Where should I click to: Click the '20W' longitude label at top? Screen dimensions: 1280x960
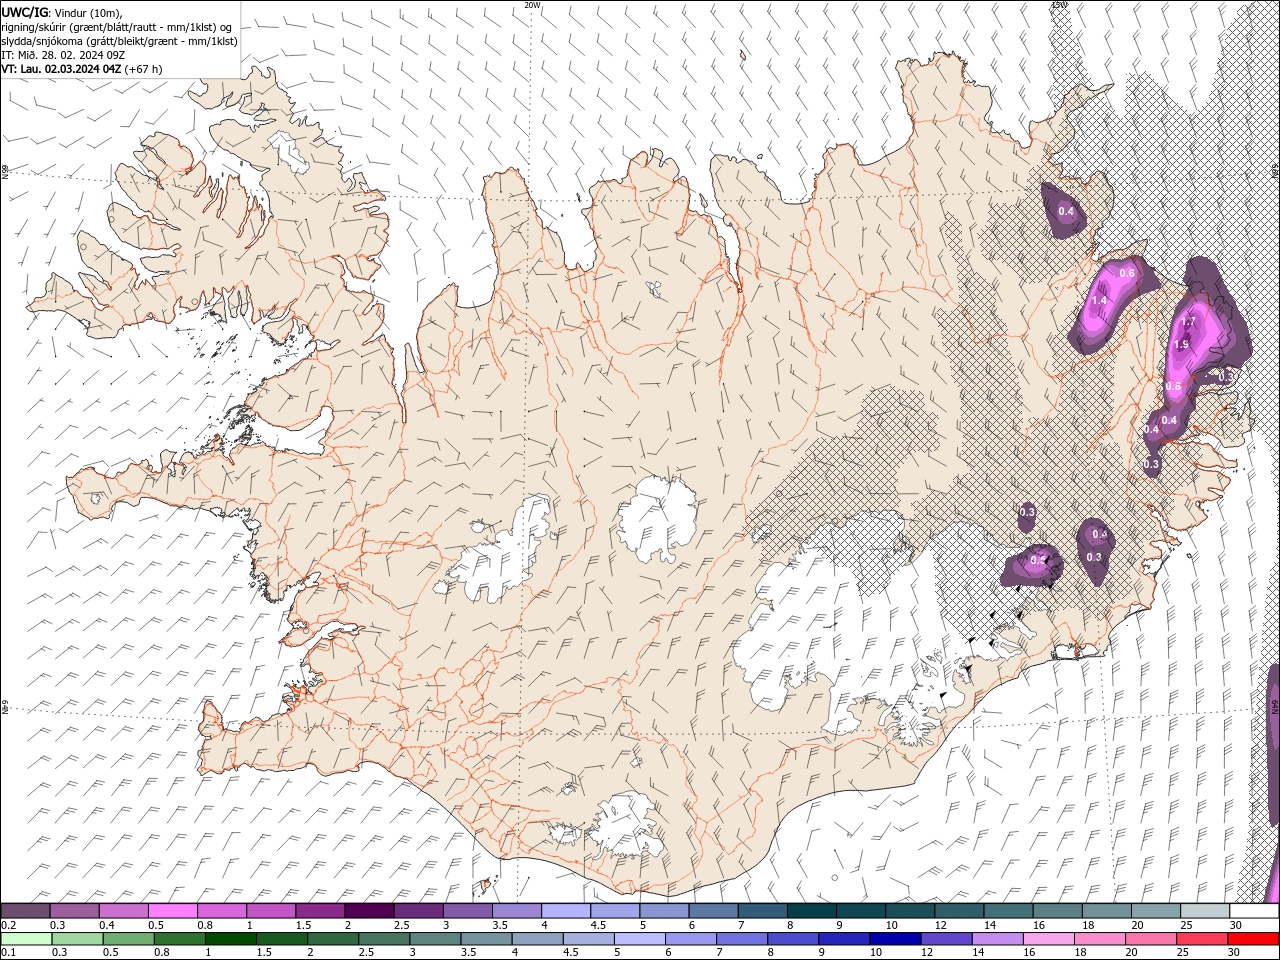tap(532, 5)
